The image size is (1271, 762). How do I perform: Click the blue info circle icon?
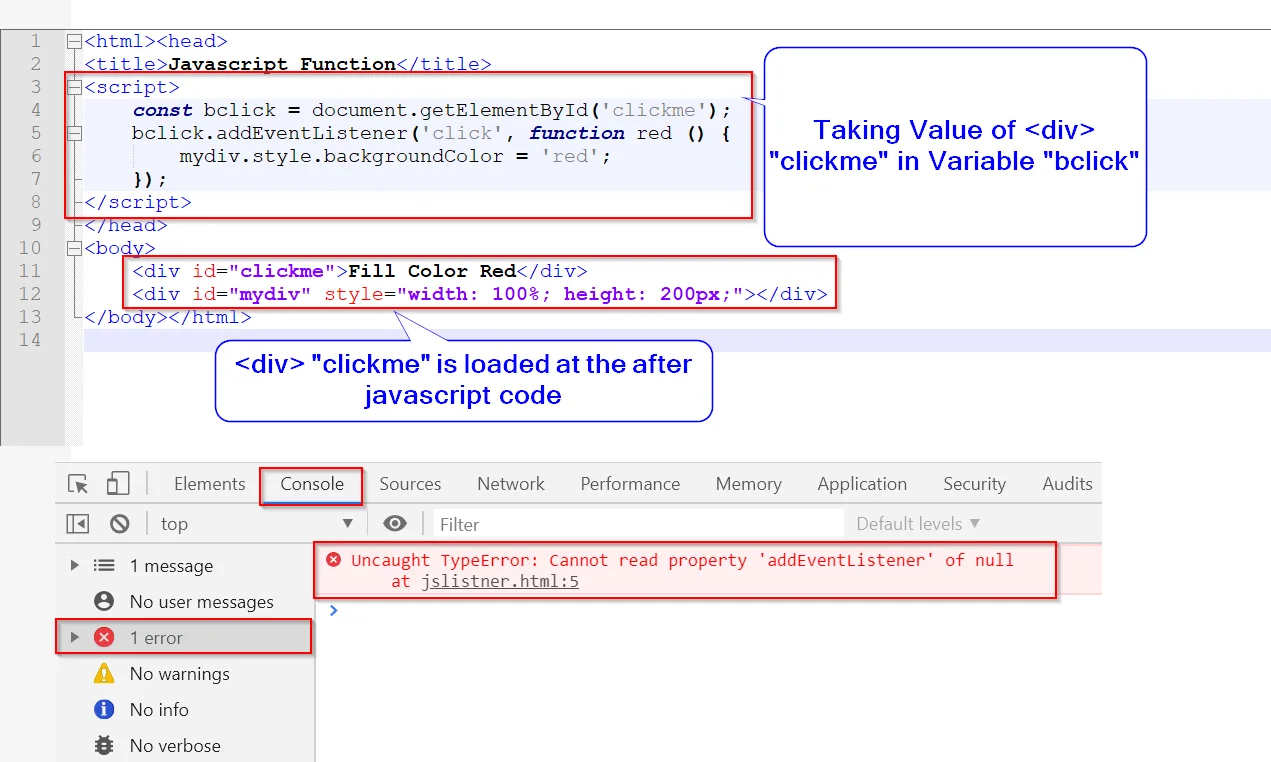click(x=104, y=710)
